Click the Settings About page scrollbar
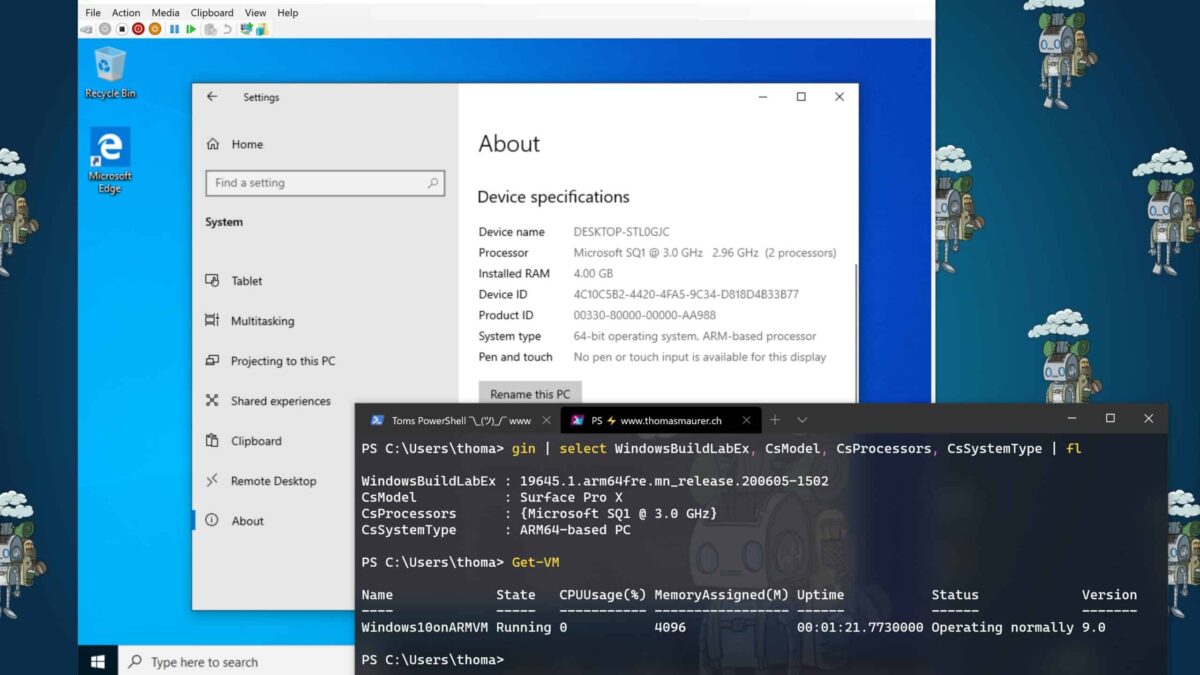 pos(855,300)
